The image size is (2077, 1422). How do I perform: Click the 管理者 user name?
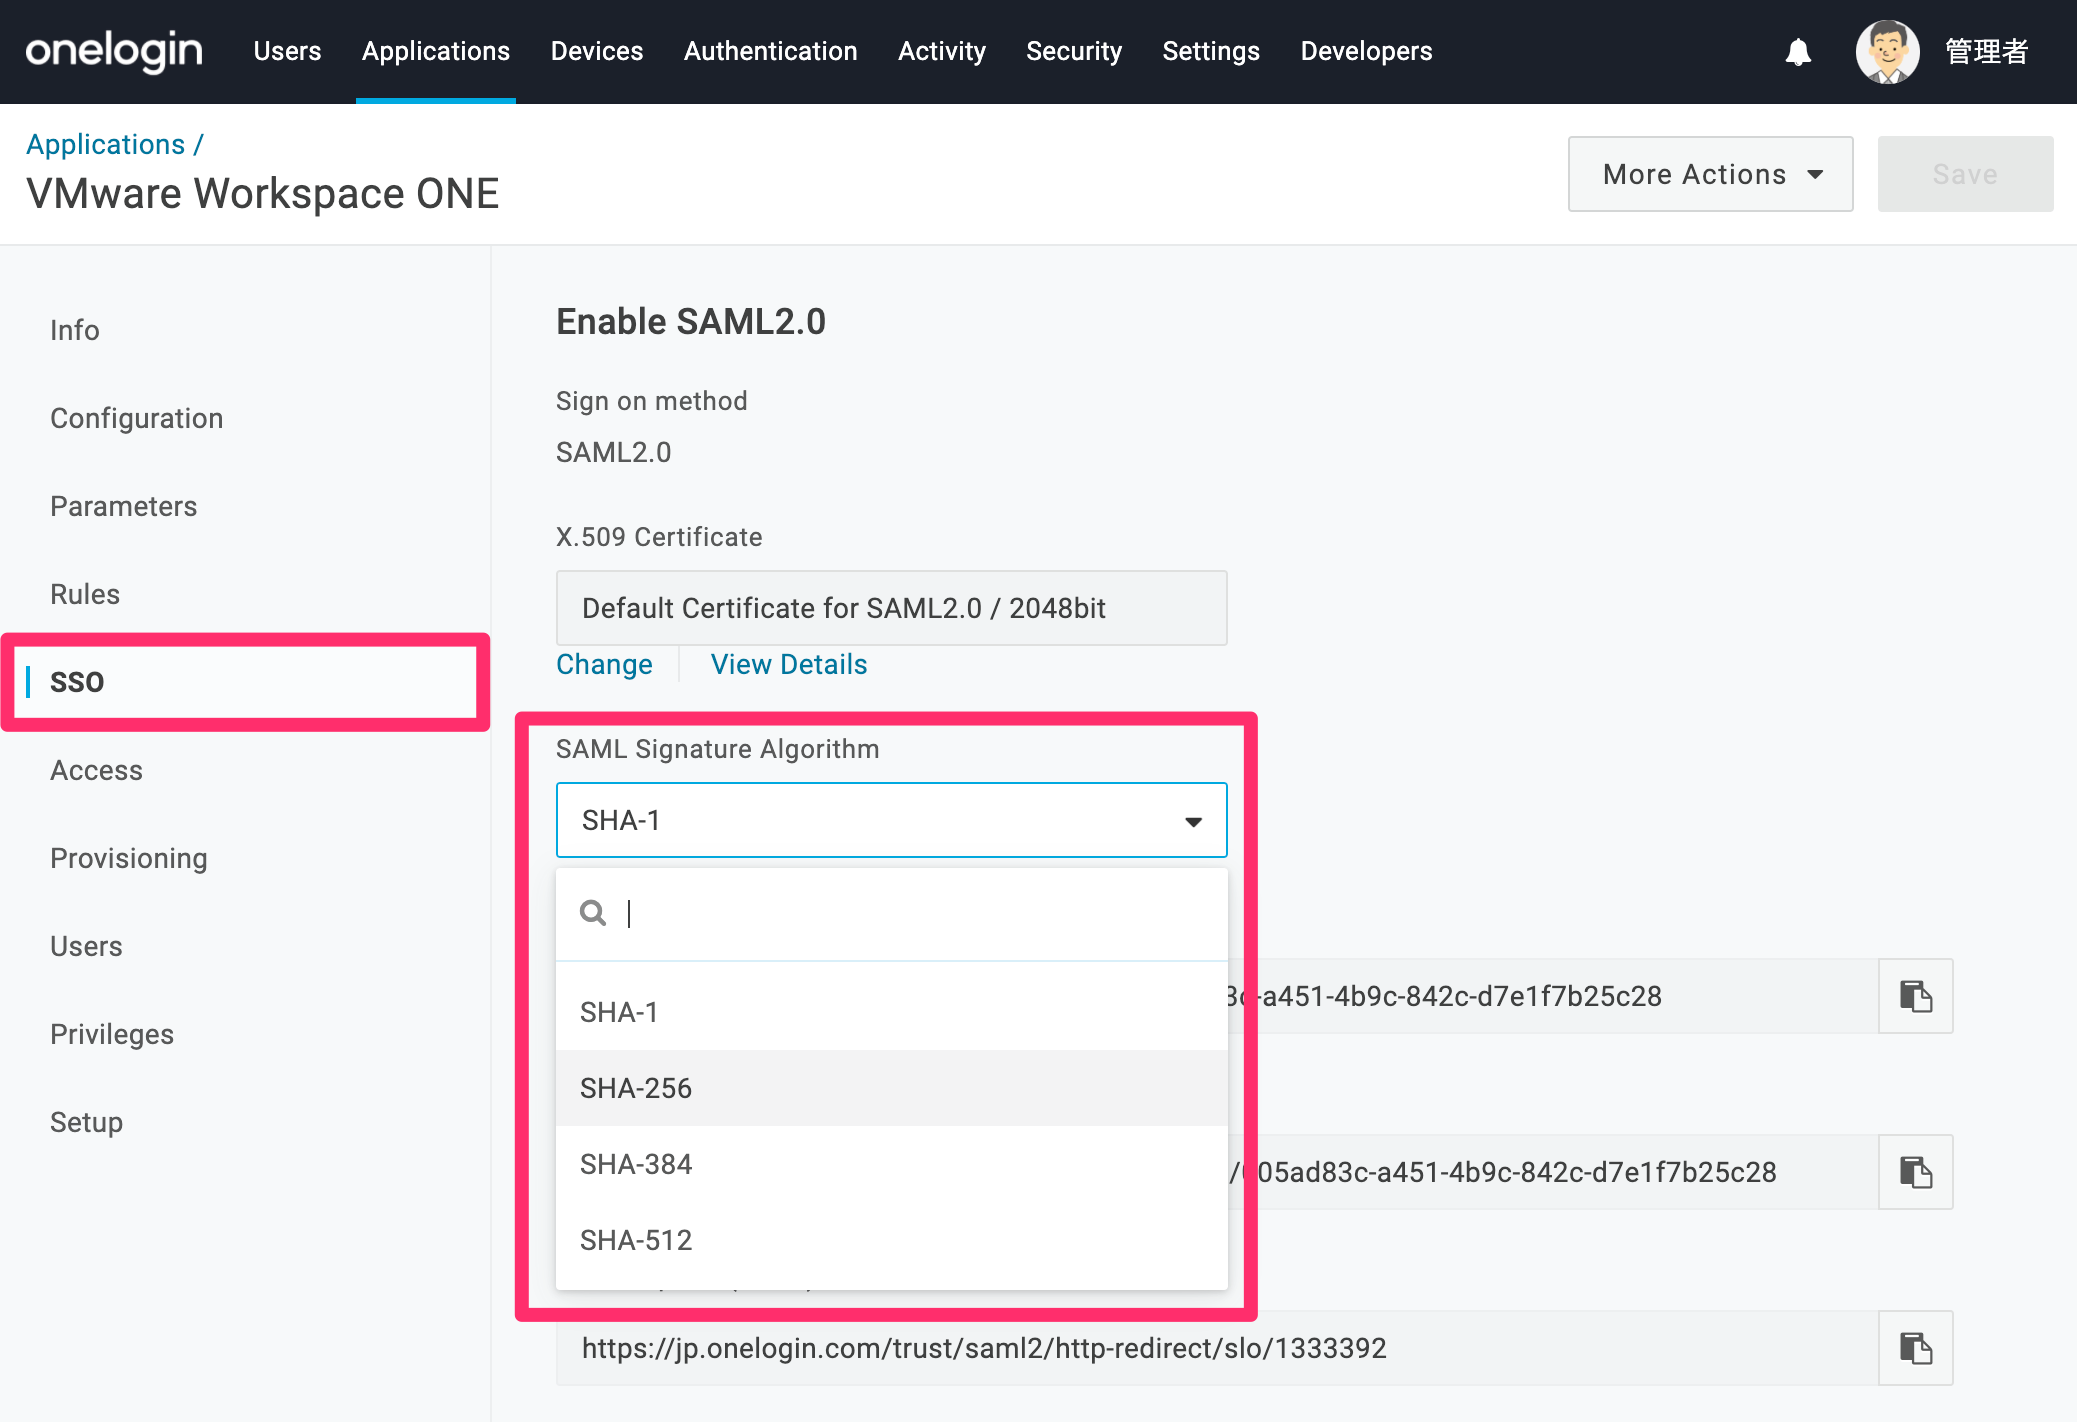point(1986,51)
